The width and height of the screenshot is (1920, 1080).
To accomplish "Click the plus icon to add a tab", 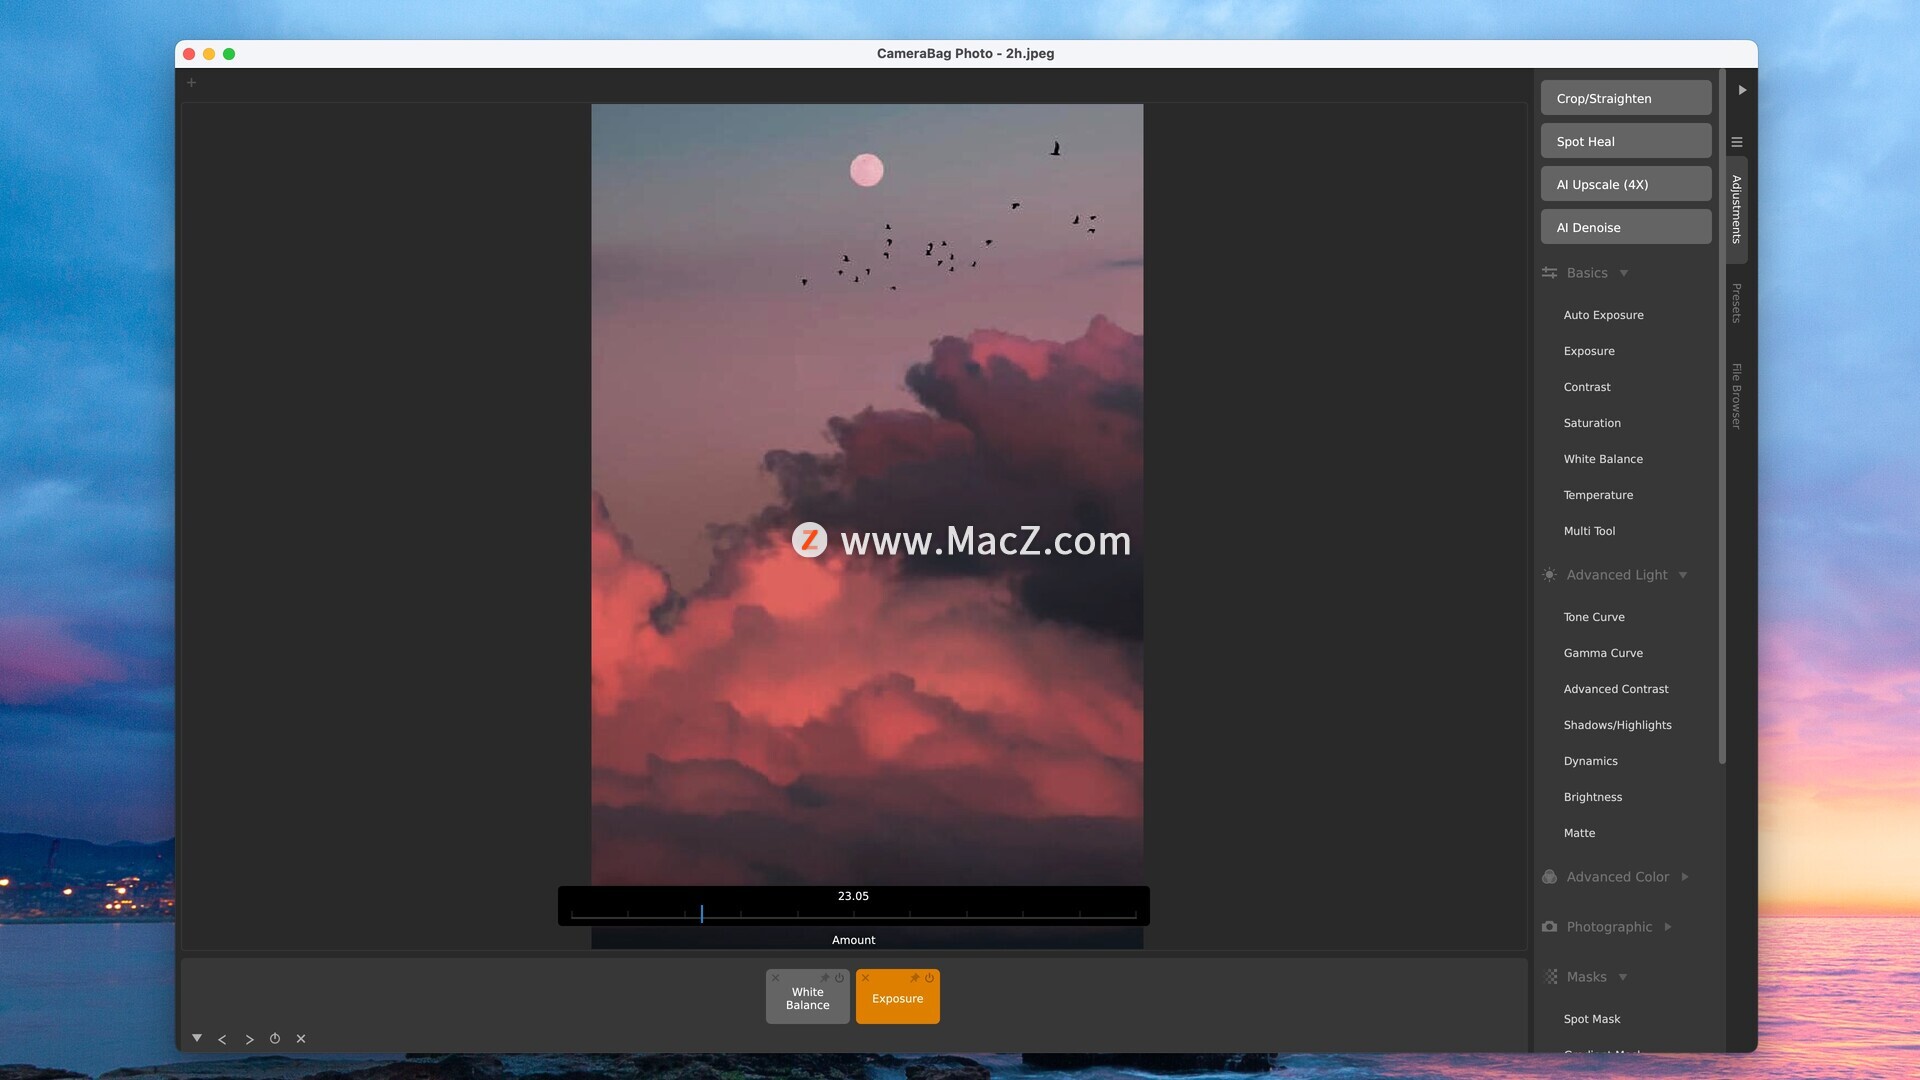I will [x=191, y=83].
